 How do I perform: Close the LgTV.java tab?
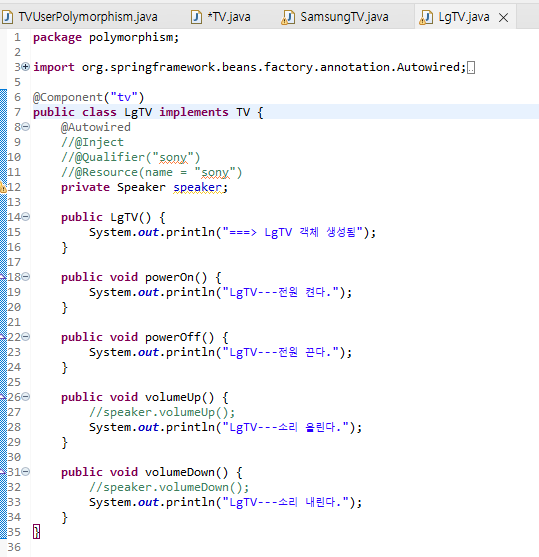(x=503, y=17)
